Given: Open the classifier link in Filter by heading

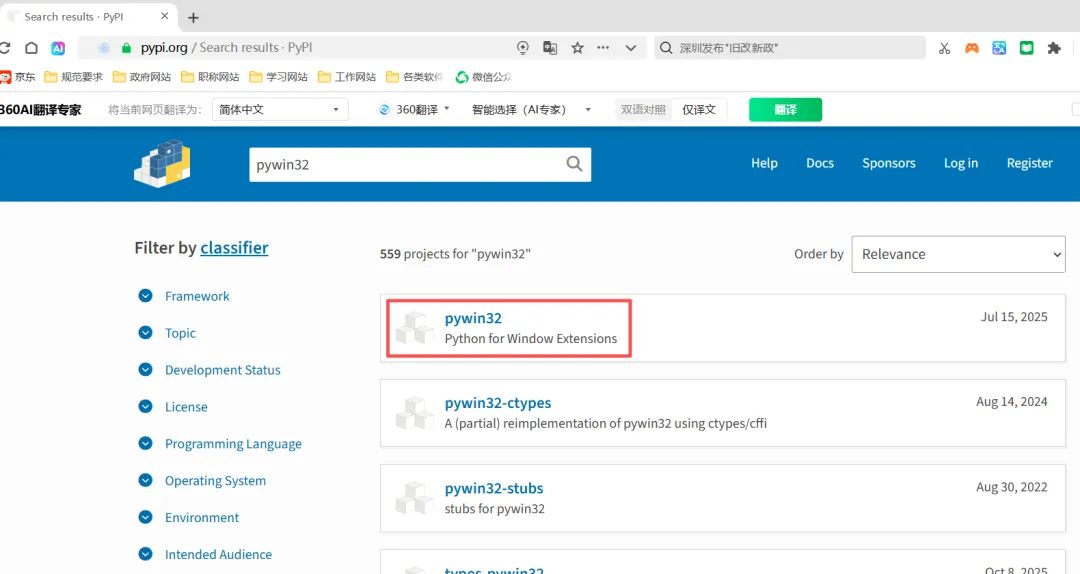Looking at the screenshot, I should pyautogui.click(x=234, y=248).
